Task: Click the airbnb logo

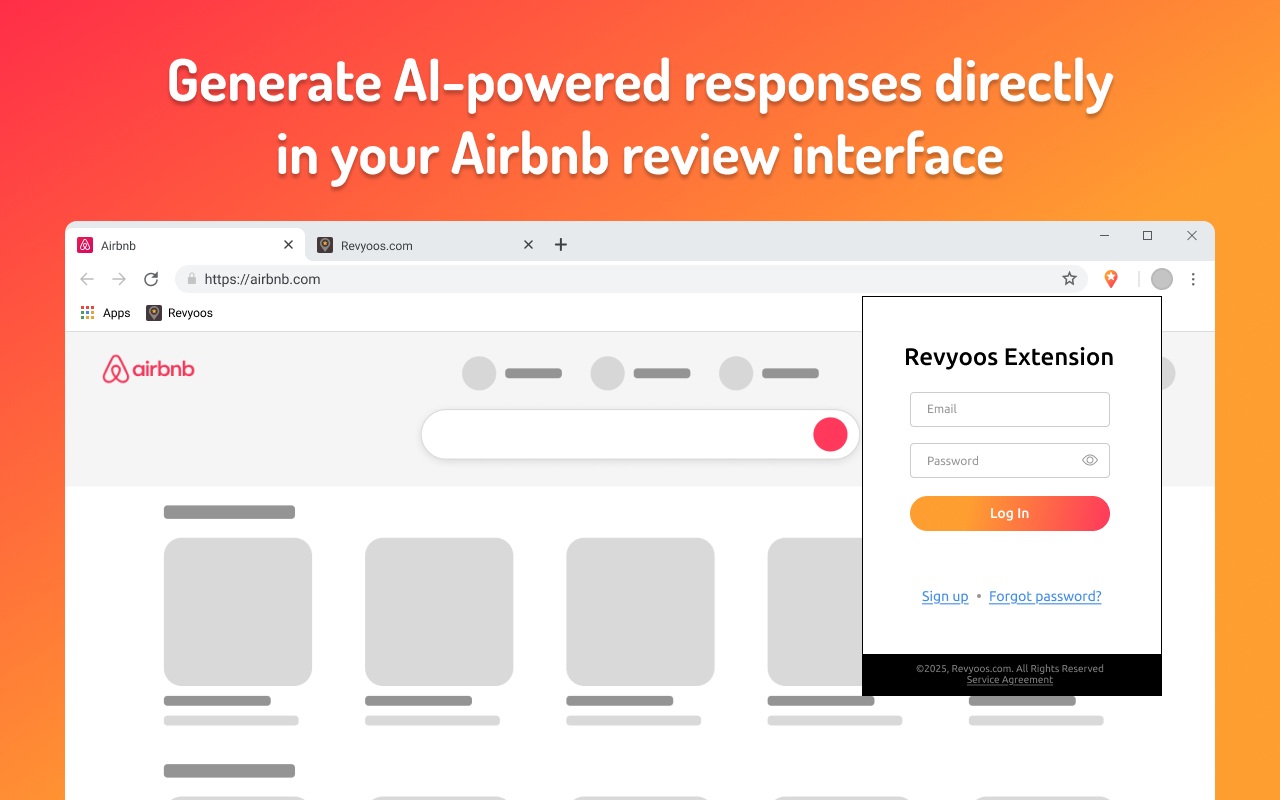Action: coord(148,369)
